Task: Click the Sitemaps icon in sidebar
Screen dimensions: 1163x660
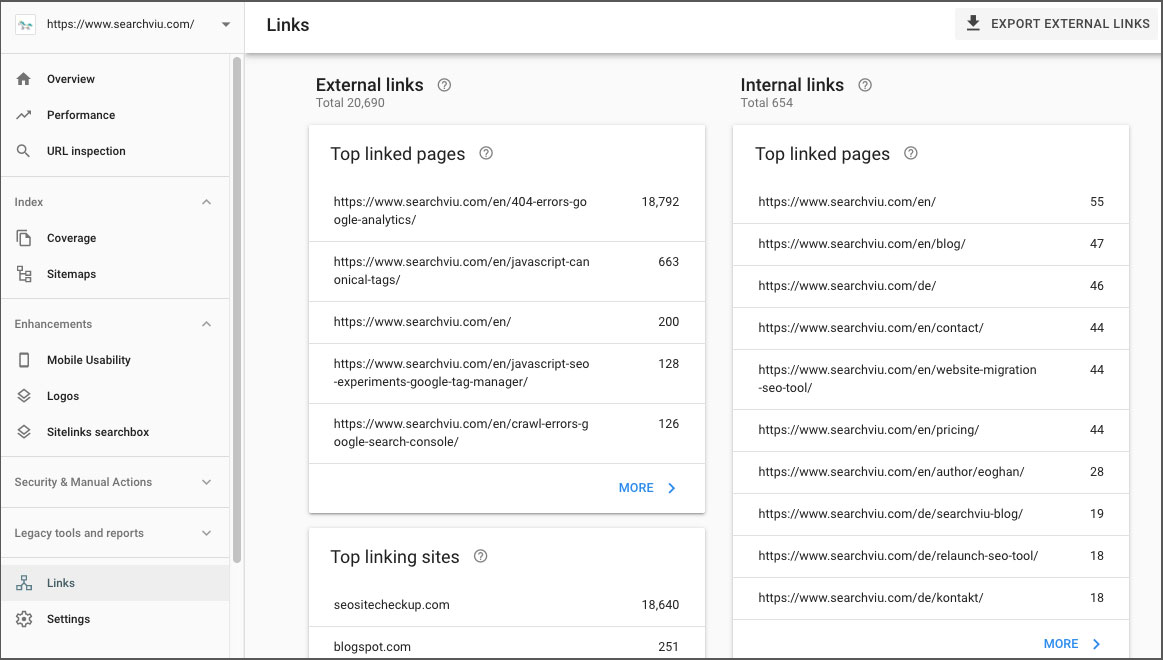Action: click(x=24, y=274)
